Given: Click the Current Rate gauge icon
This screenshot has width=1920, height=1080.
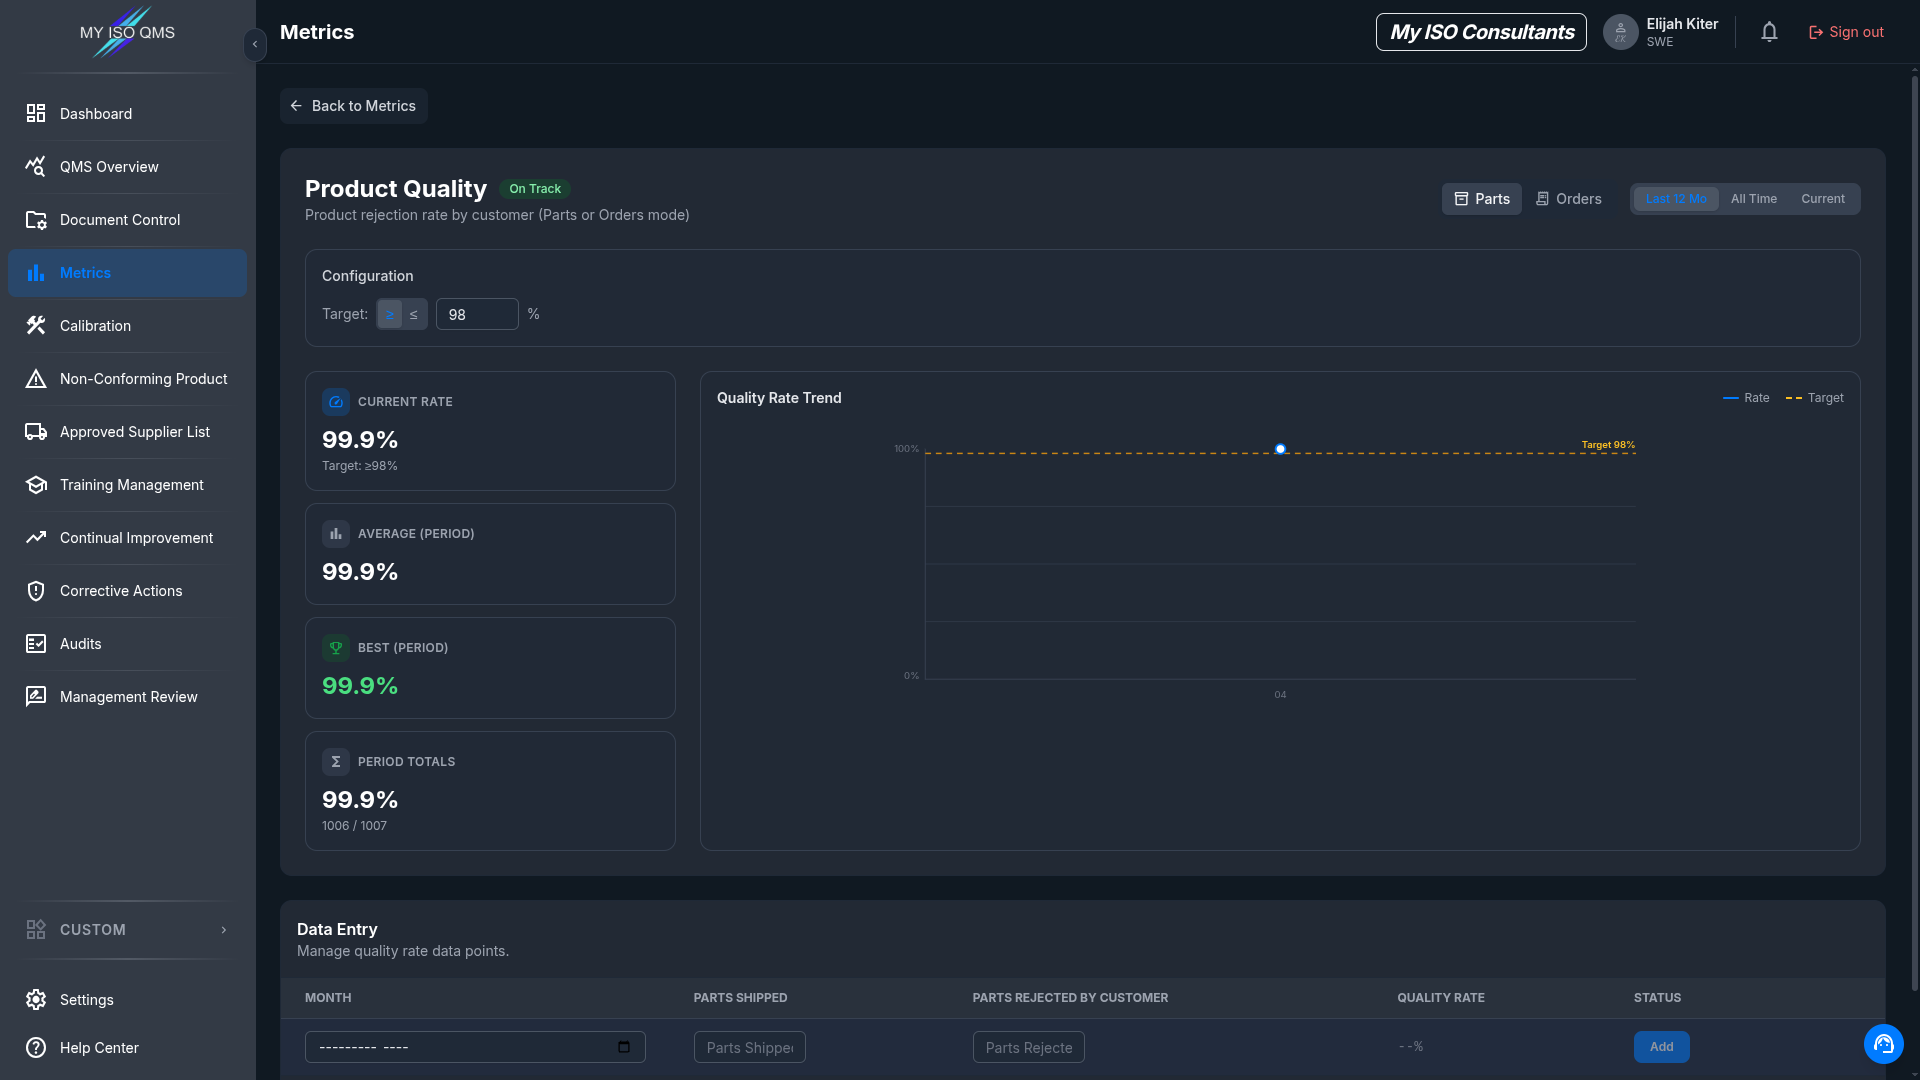Looking at the screenshot, I should pos(336,402).
